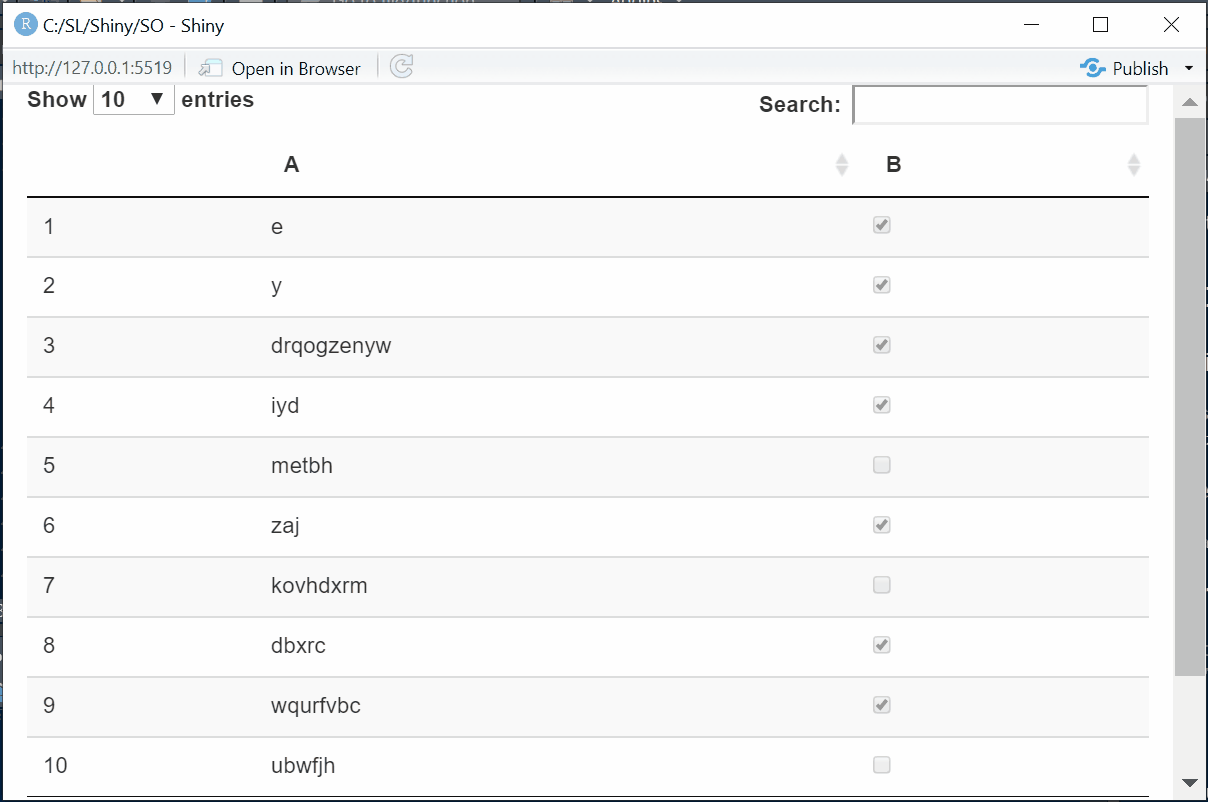Click in the Search input field
Screen dimensions: 1208x802
pyautogui.click(x=999, y=105)
